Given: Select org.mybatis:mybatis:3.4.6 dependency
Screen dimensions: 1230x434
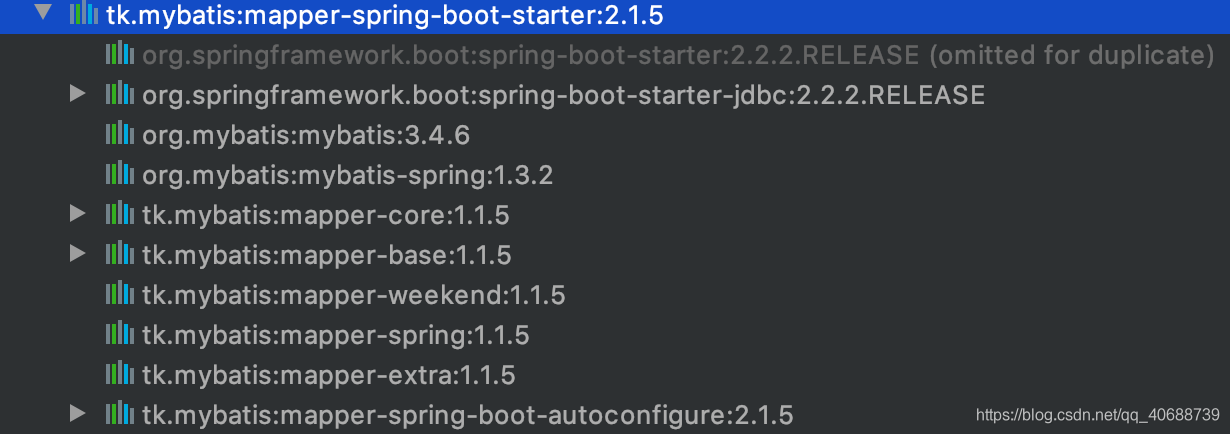Looking at the screenshot, I should (306, 135).
